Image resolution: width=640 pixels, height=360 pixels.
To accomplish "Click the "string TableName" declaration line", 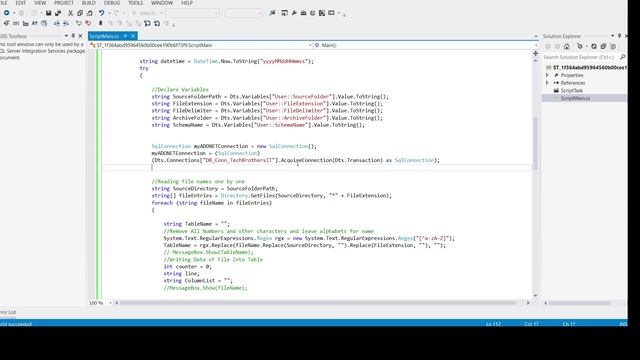I will [x=197, y=224].
